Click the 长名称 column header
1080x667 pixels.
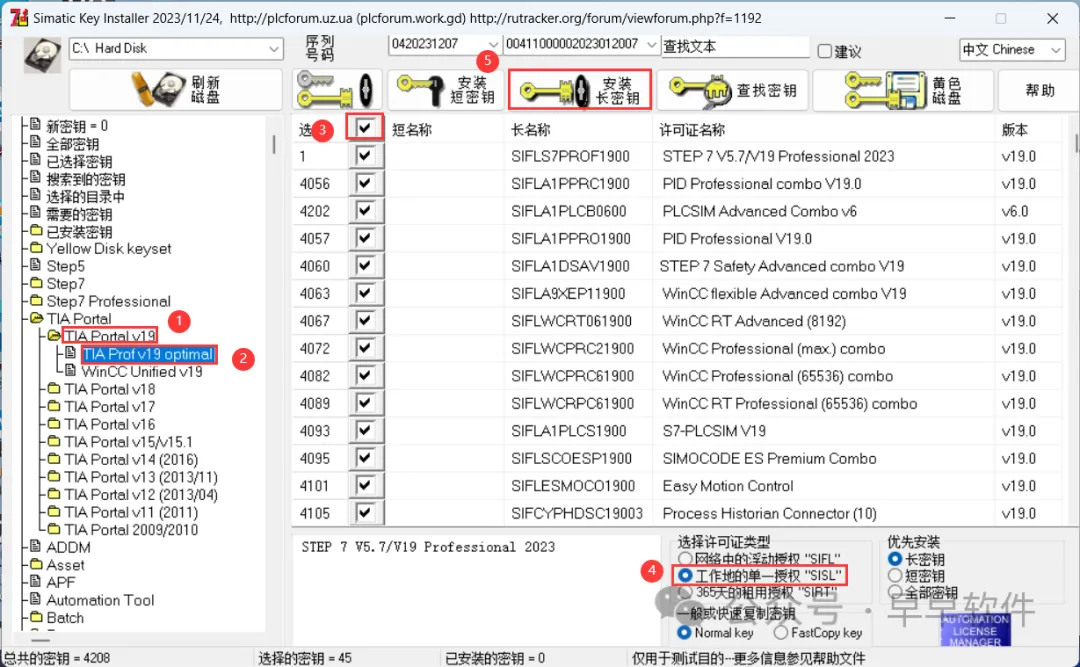(530, 130)
